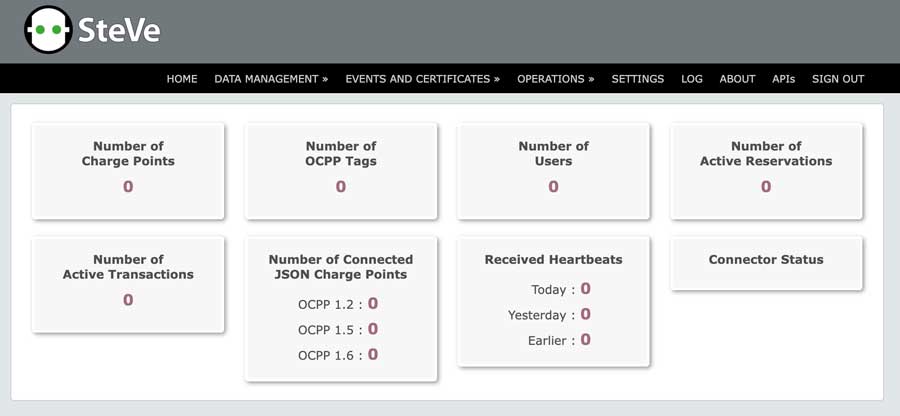The image size is (900, 416).
Task: Click the OCPP 1.2 connected count
Action: click(x=373, y=303)
